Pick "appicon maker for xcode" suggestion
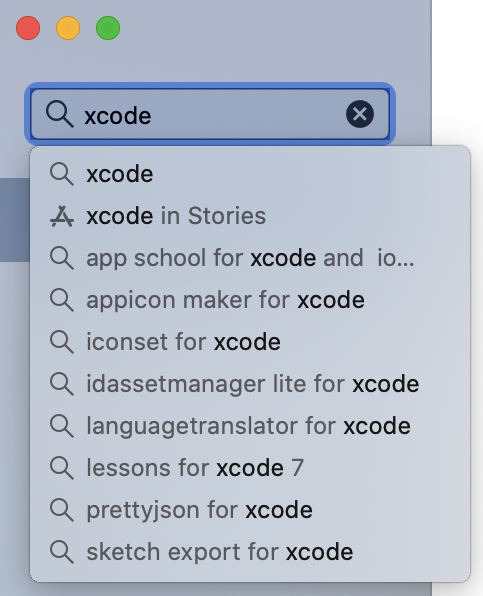Screen dimensions: 483x596 250,300
